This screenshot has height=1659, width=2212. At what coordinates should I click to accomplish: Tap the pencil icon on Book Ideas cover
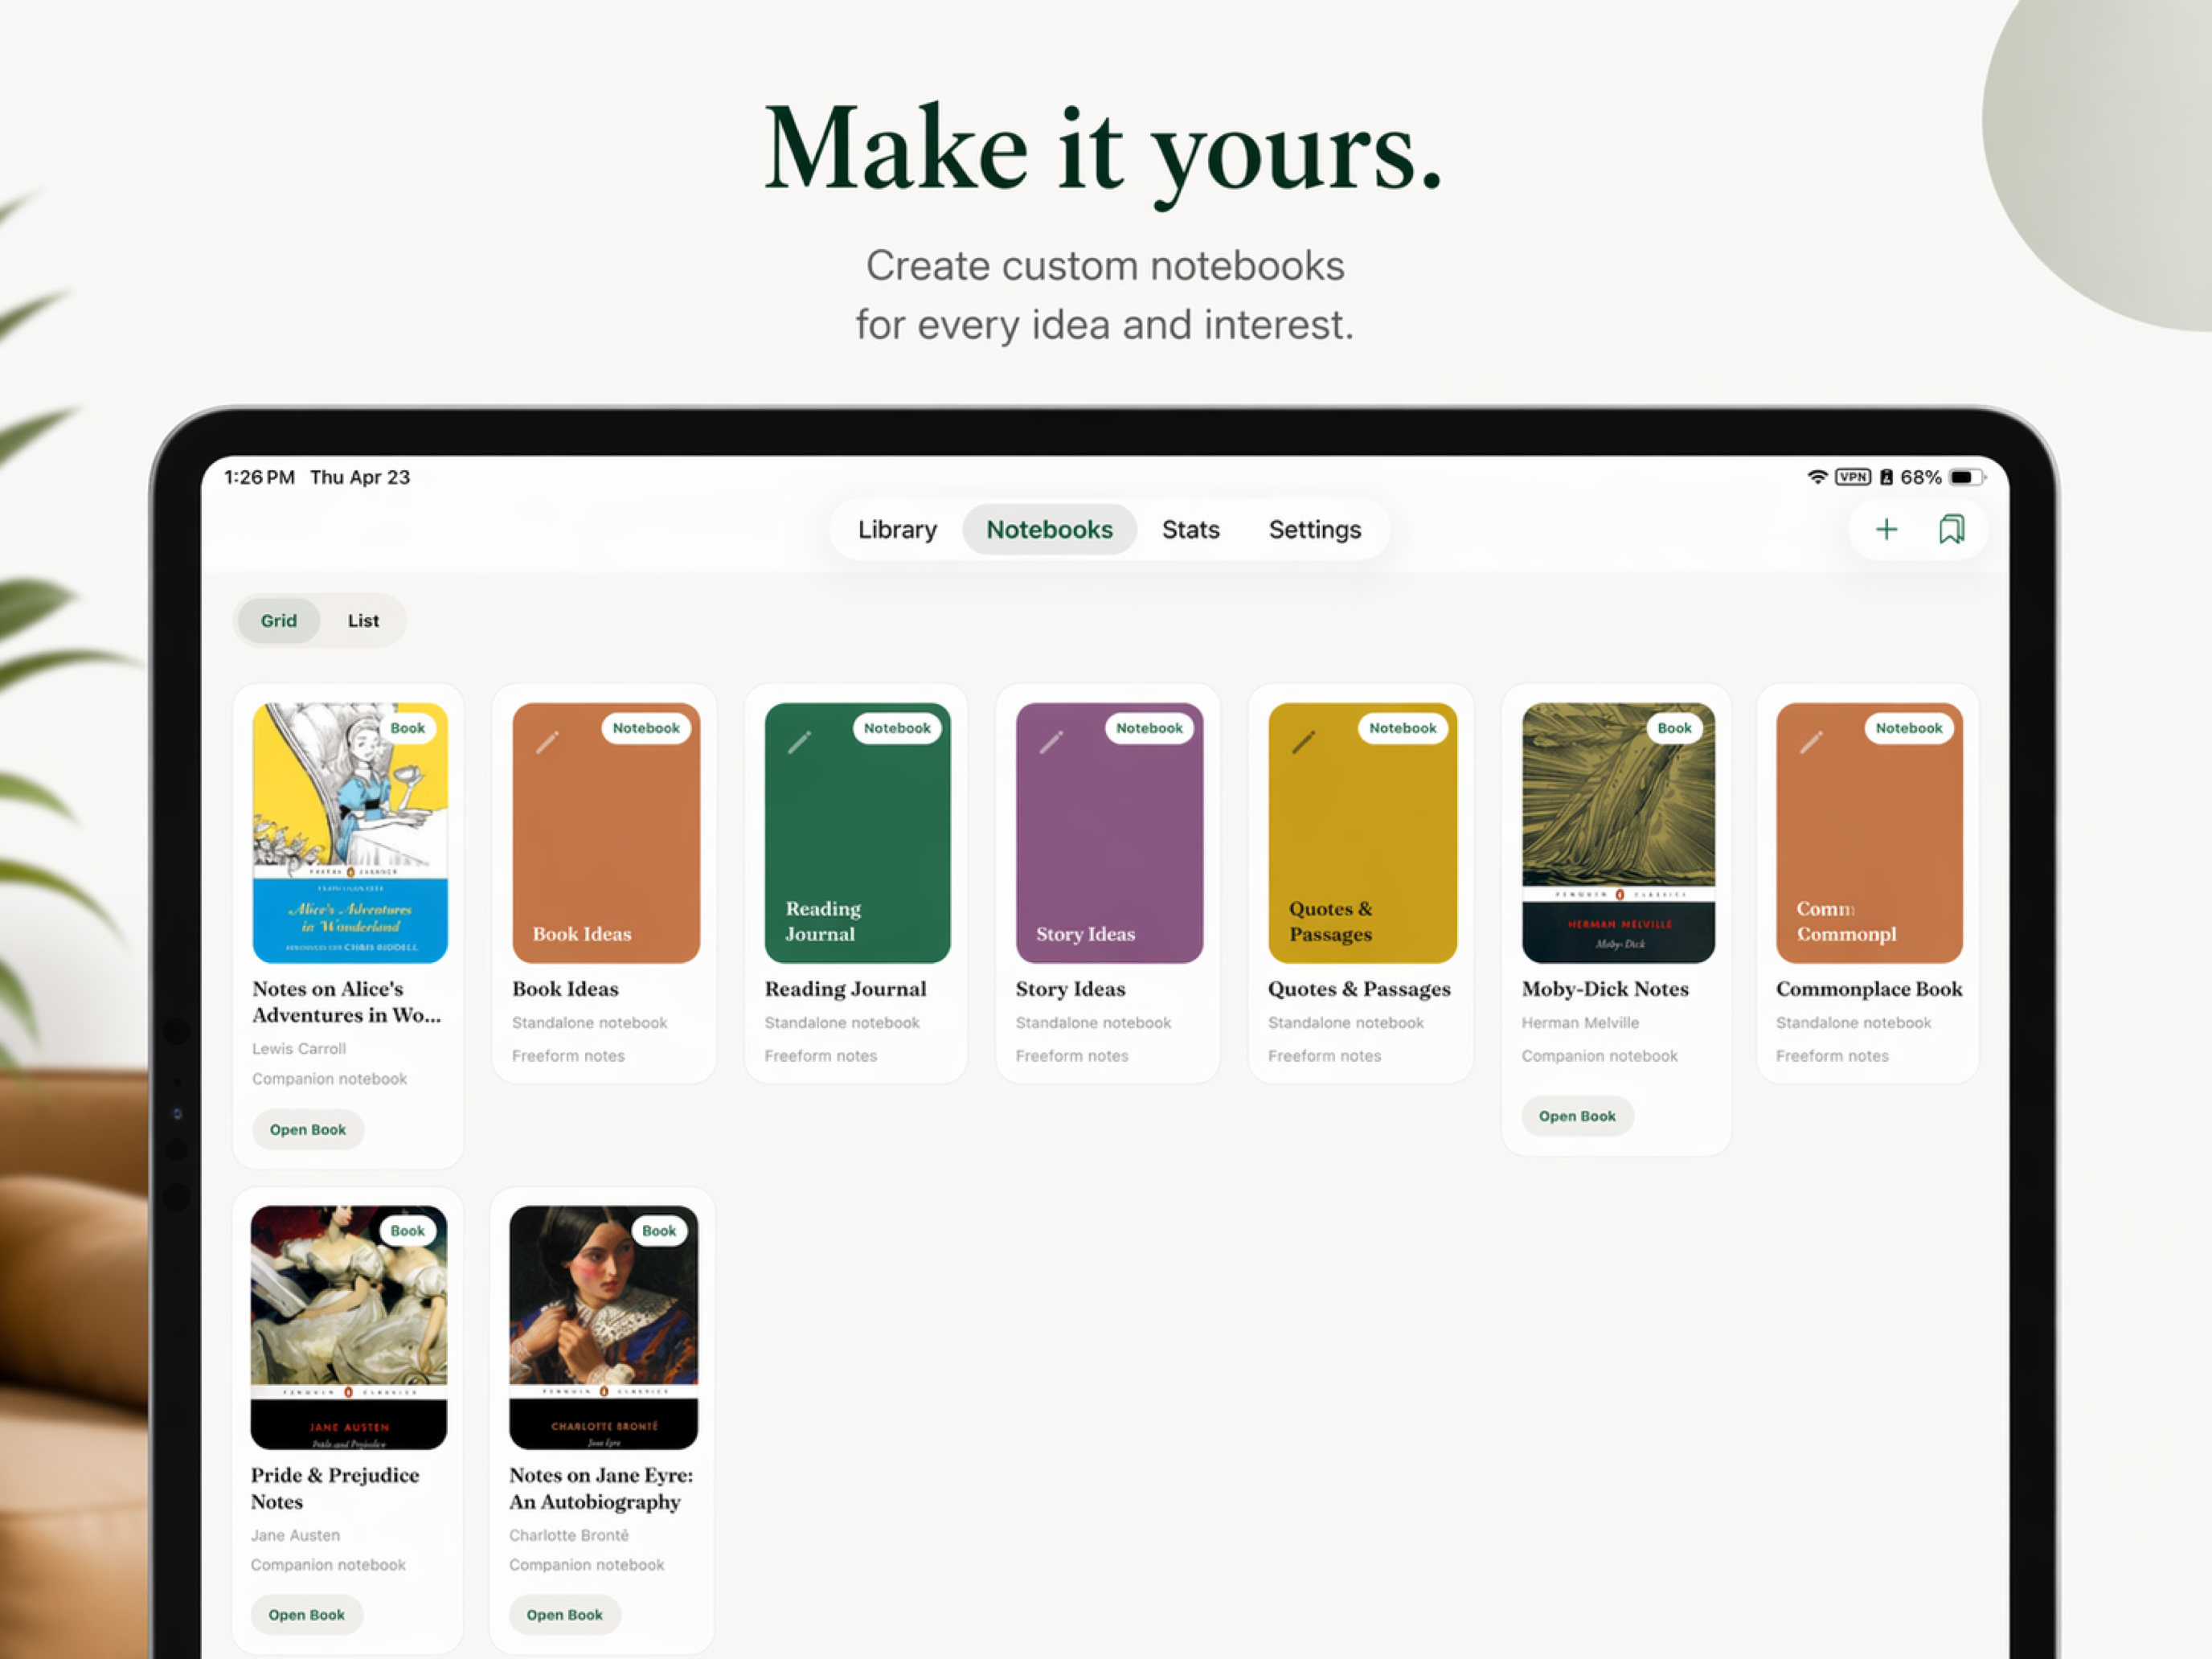click(x=547, y=742)
